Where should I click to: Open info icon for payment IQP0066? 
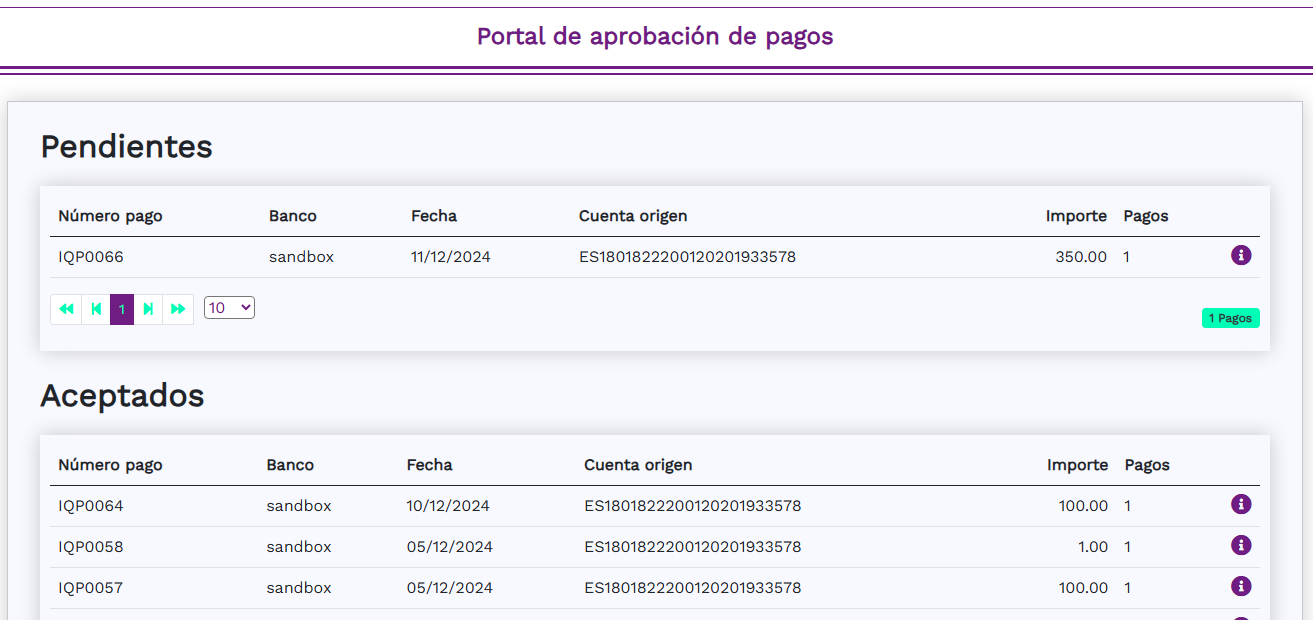(x=1240, y=256)
